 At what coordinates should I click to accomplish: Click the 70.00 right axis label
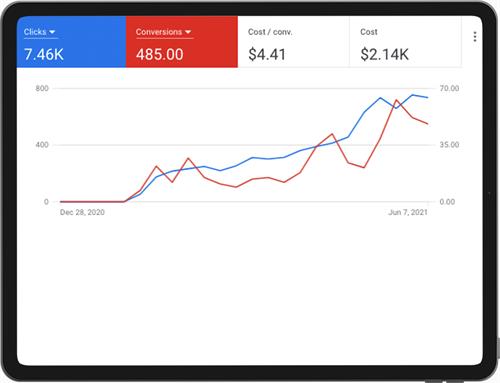(449, 88)
